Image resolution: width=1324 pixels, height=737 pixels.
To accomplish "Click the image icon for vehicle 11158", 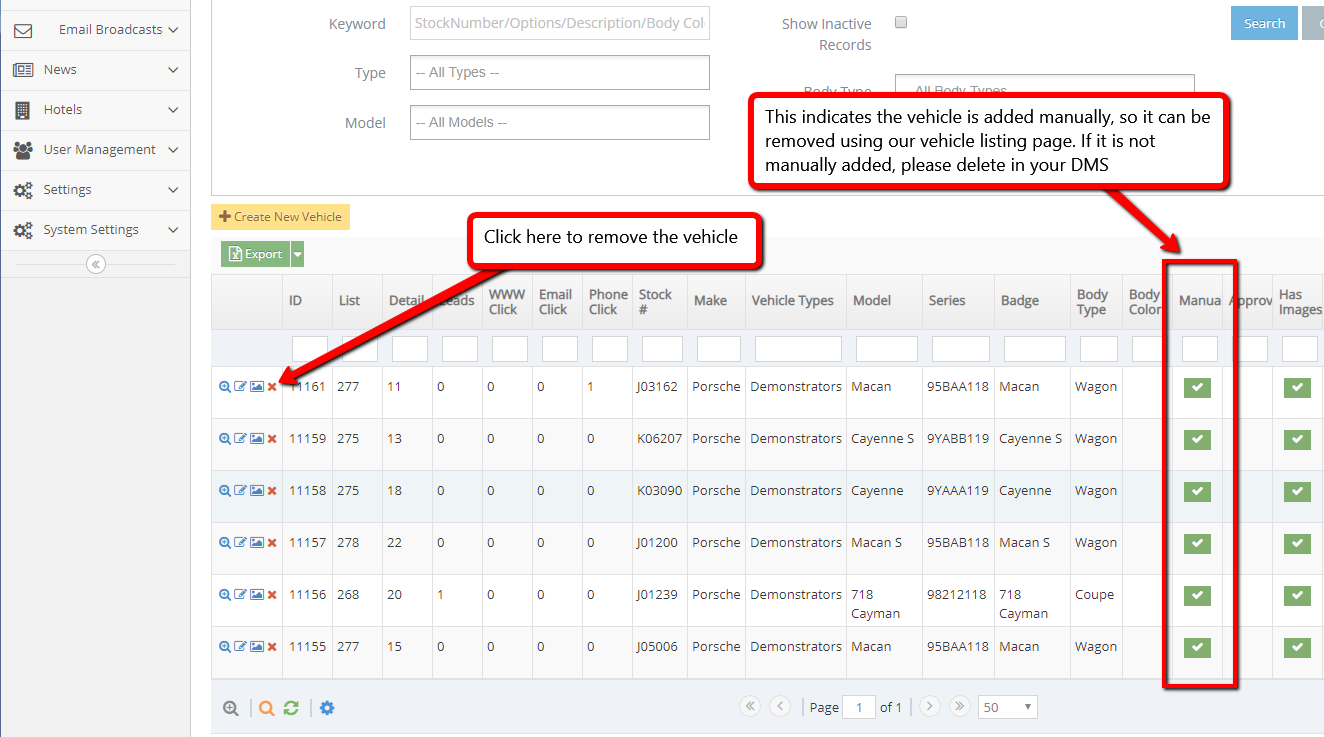I will pos(256,491).
